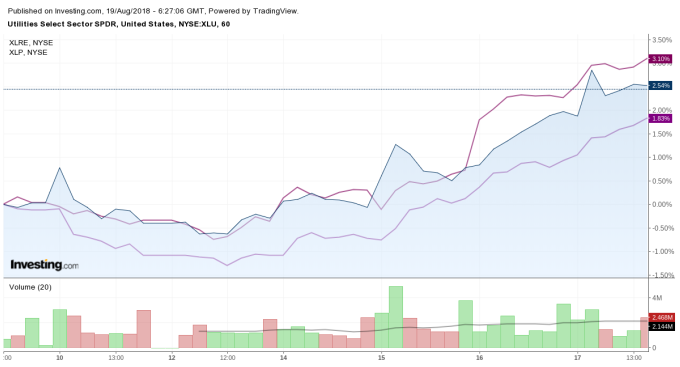Click the date label 10 on time axis

59,358
